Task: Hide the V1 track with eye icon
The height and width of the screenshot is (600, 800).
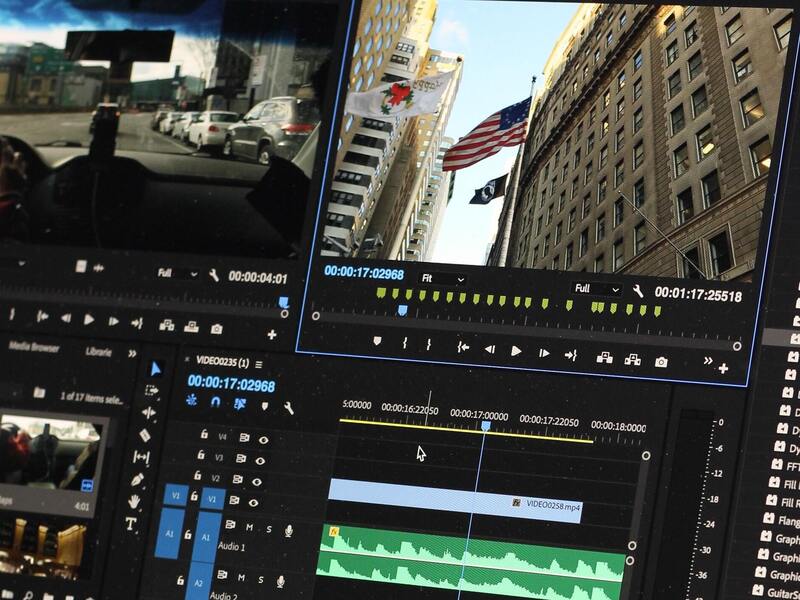Action: pos(254,502)
